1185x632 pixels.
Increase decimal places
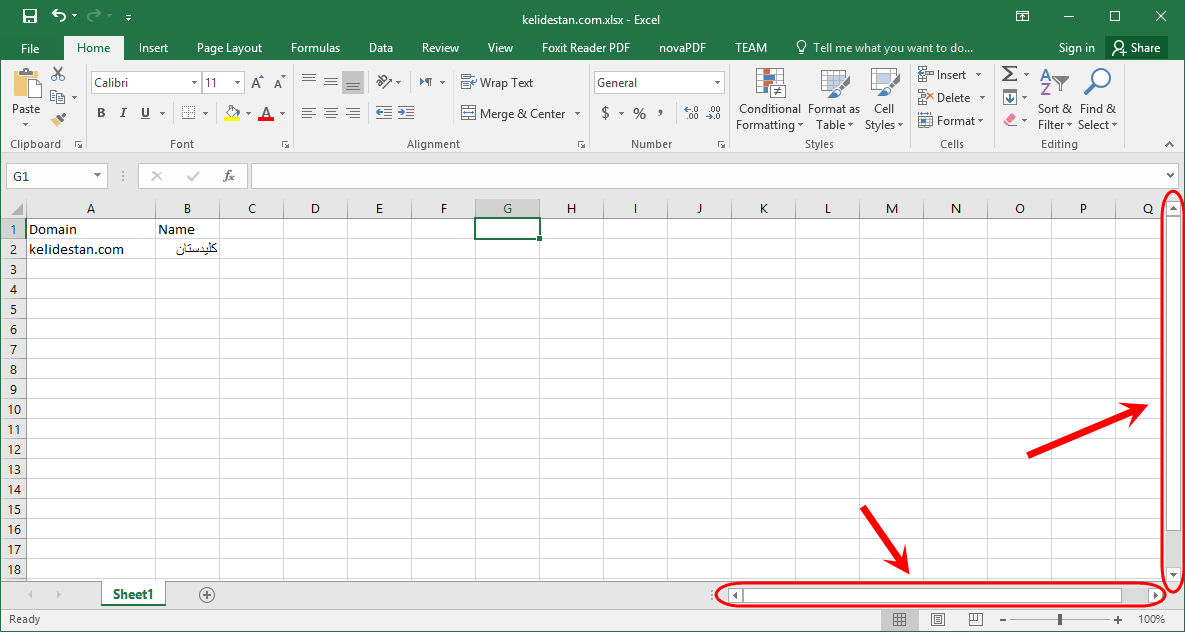pos(691,113)
